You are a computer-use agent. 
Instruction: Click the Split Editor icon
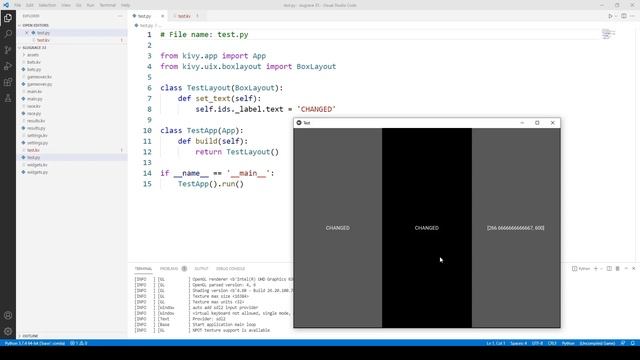[x=624, y=16]
